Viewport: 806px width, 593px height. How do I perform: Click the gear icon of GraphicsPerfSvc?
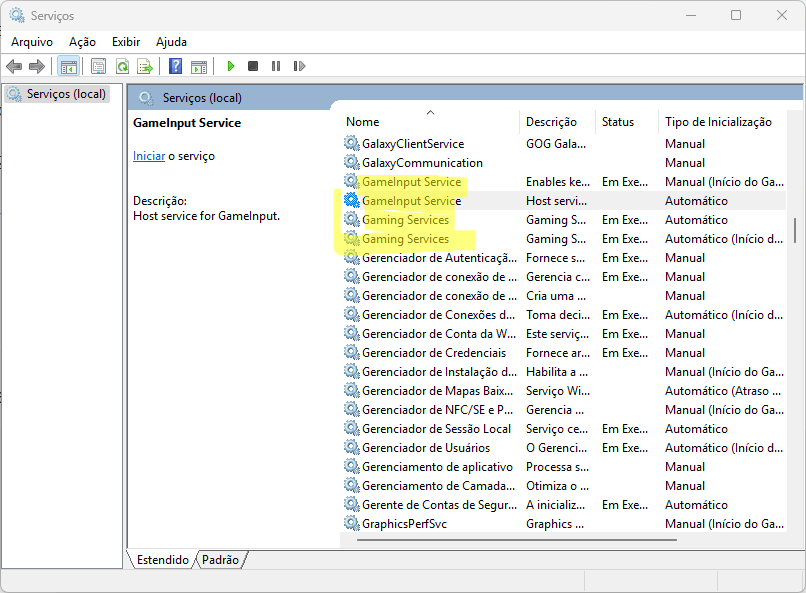pyautogui.click(x=352, y=524)
